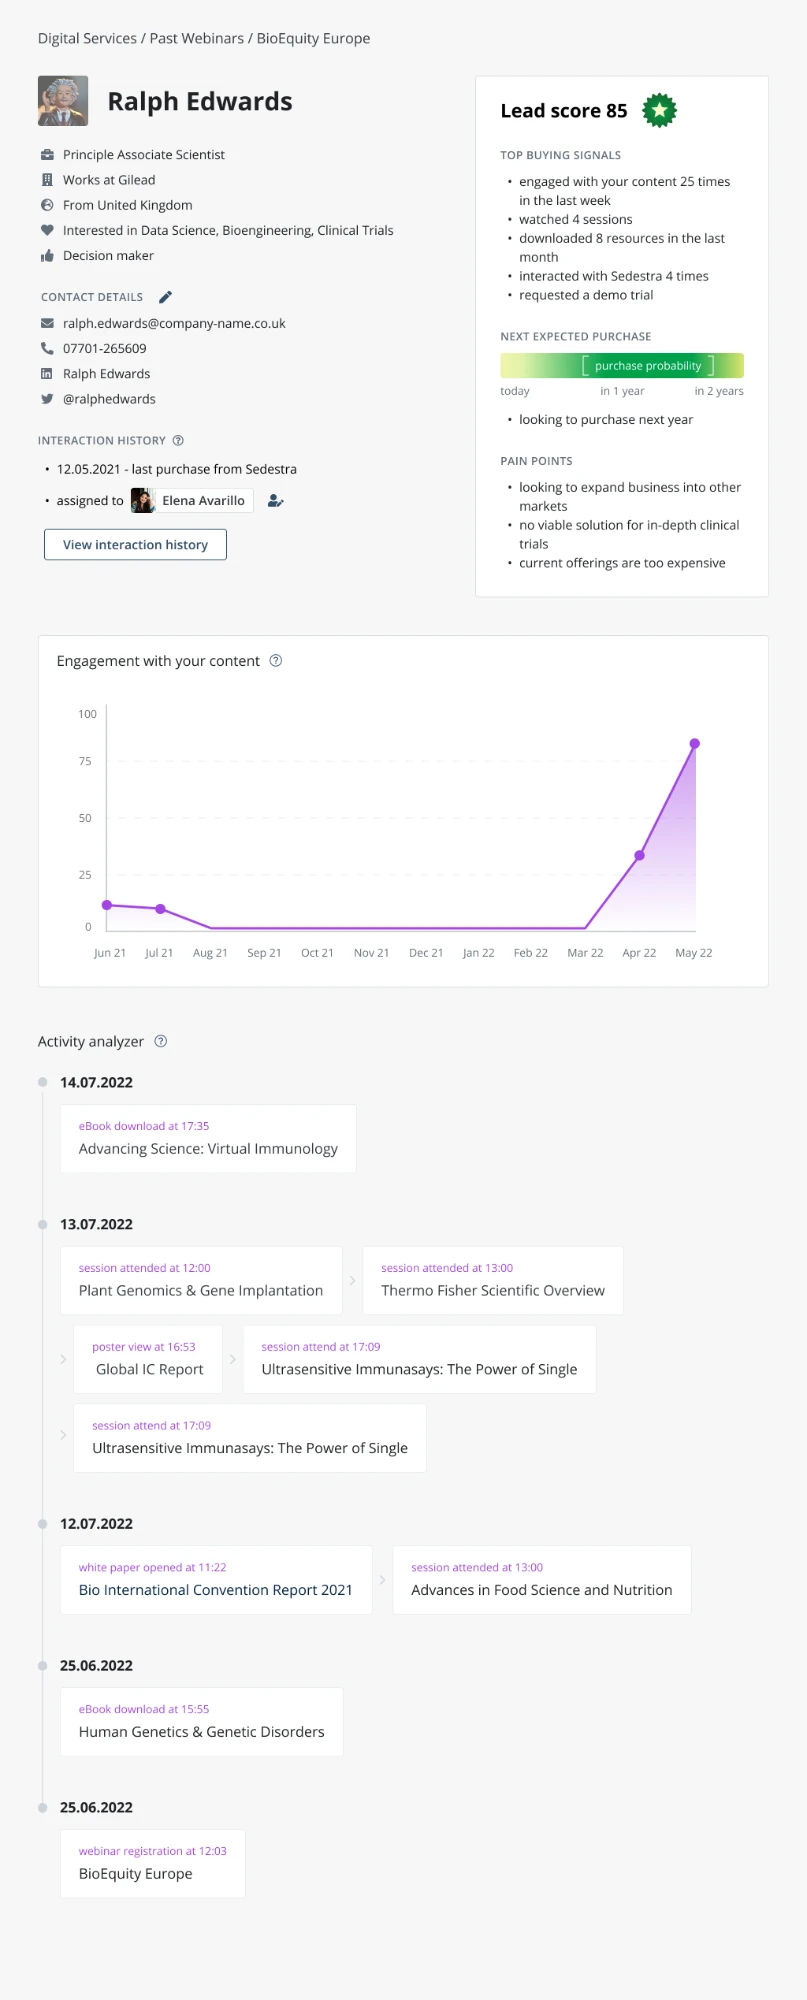Click the Jun 21 data point on chart
Image resolution: width=807 pixels, height=2000 pixels.
[107, 905]
